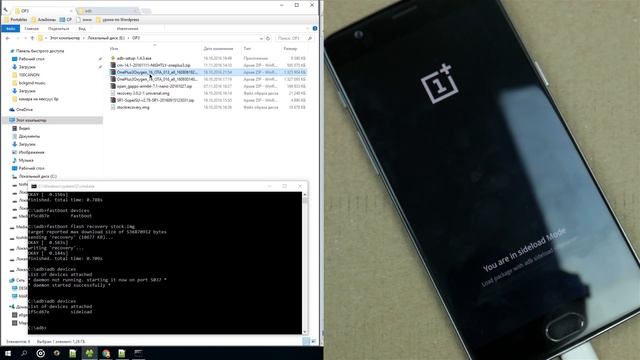Go up one folder level
640x360 pixels.
(x=32, y=38)
